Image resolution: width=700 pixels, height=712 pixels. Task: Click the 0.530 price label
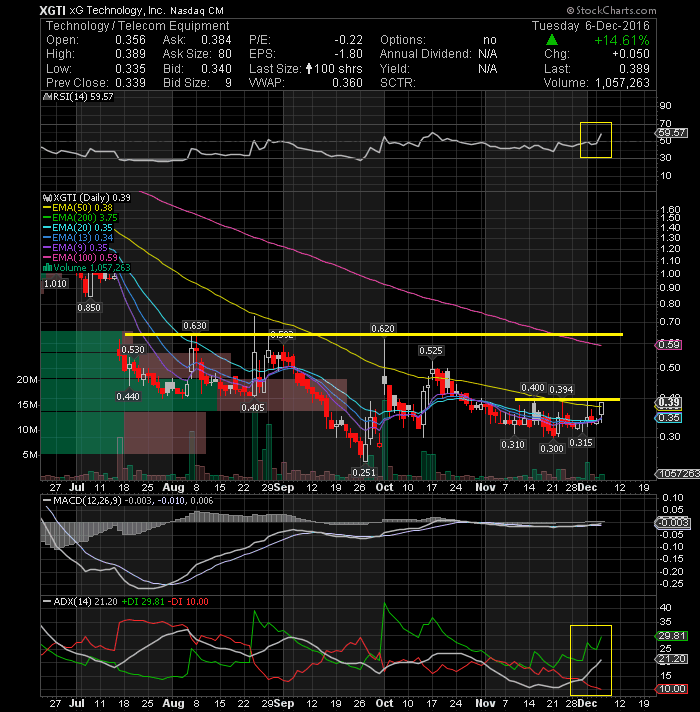click(133, 350)
